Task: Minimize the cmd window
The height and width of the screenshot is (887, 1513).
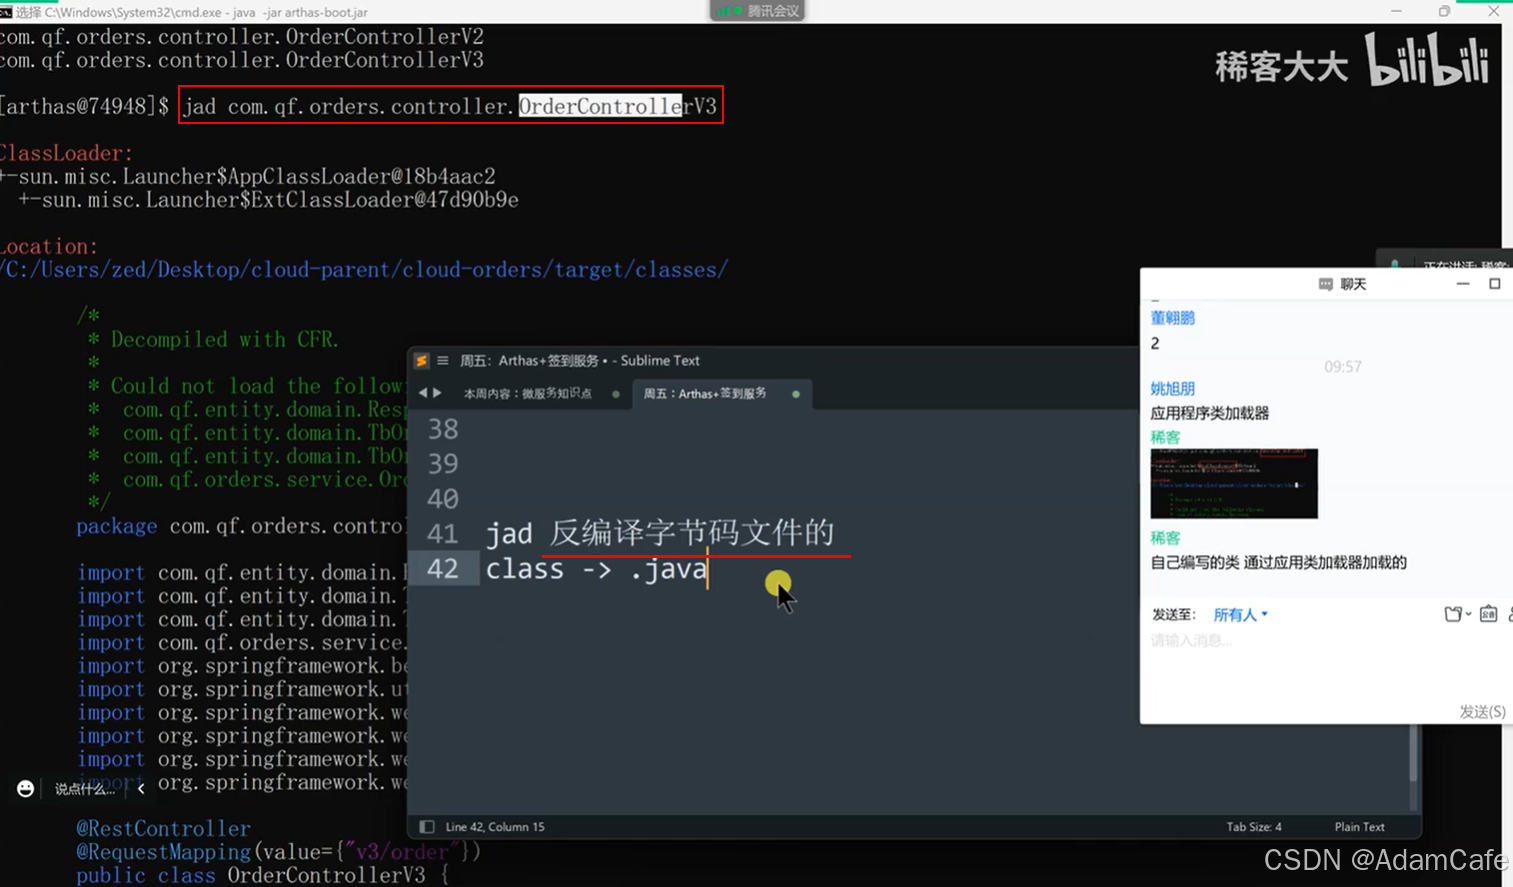Action: pos(1397,11)
